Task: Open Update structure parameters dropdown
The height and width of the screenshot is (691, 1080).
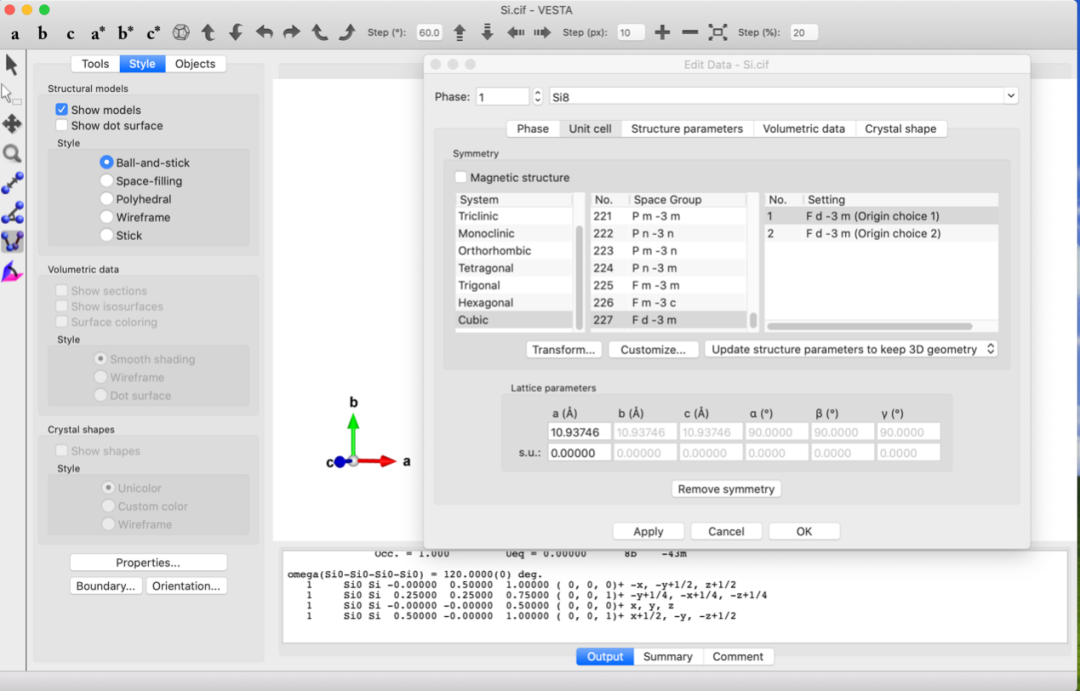Action: (851, 349)
